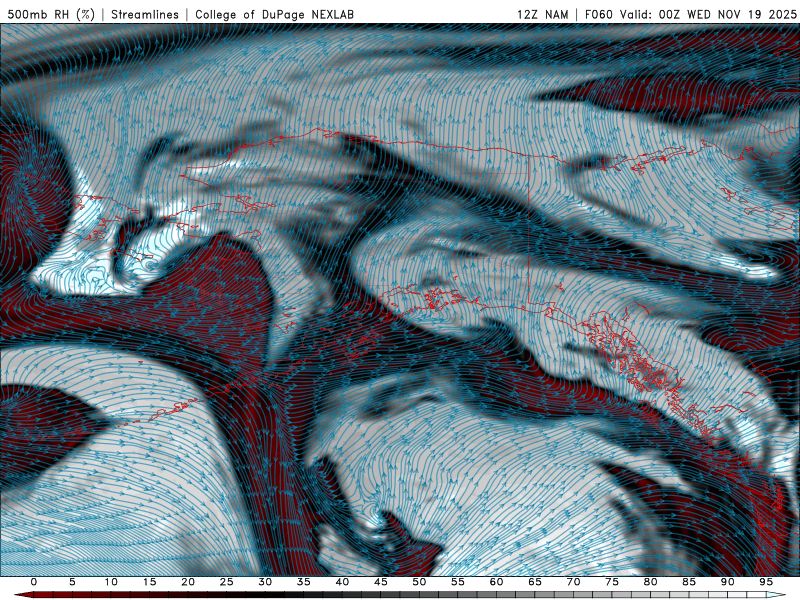Click the "35" value on color scale
Screen dimensions: 800x600
pyautogui.click(x=304, y=582)
